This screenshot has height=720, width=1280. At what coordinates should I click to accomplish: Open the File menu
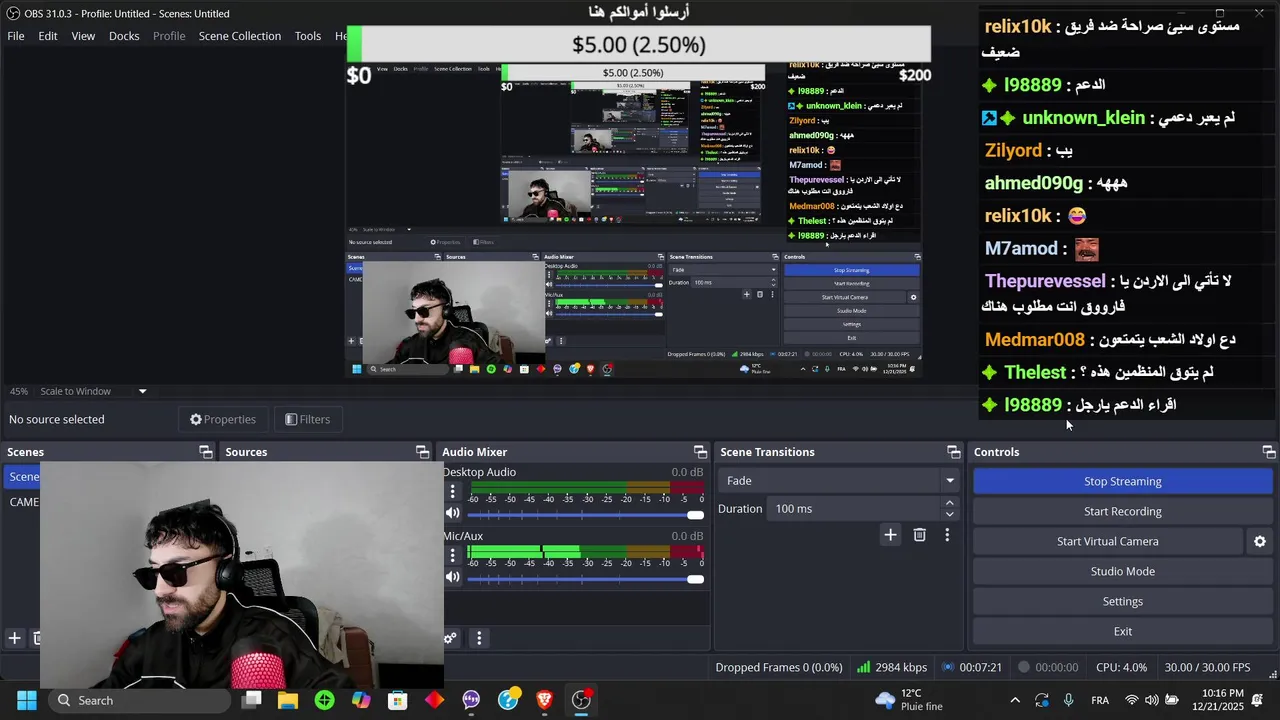16,36
